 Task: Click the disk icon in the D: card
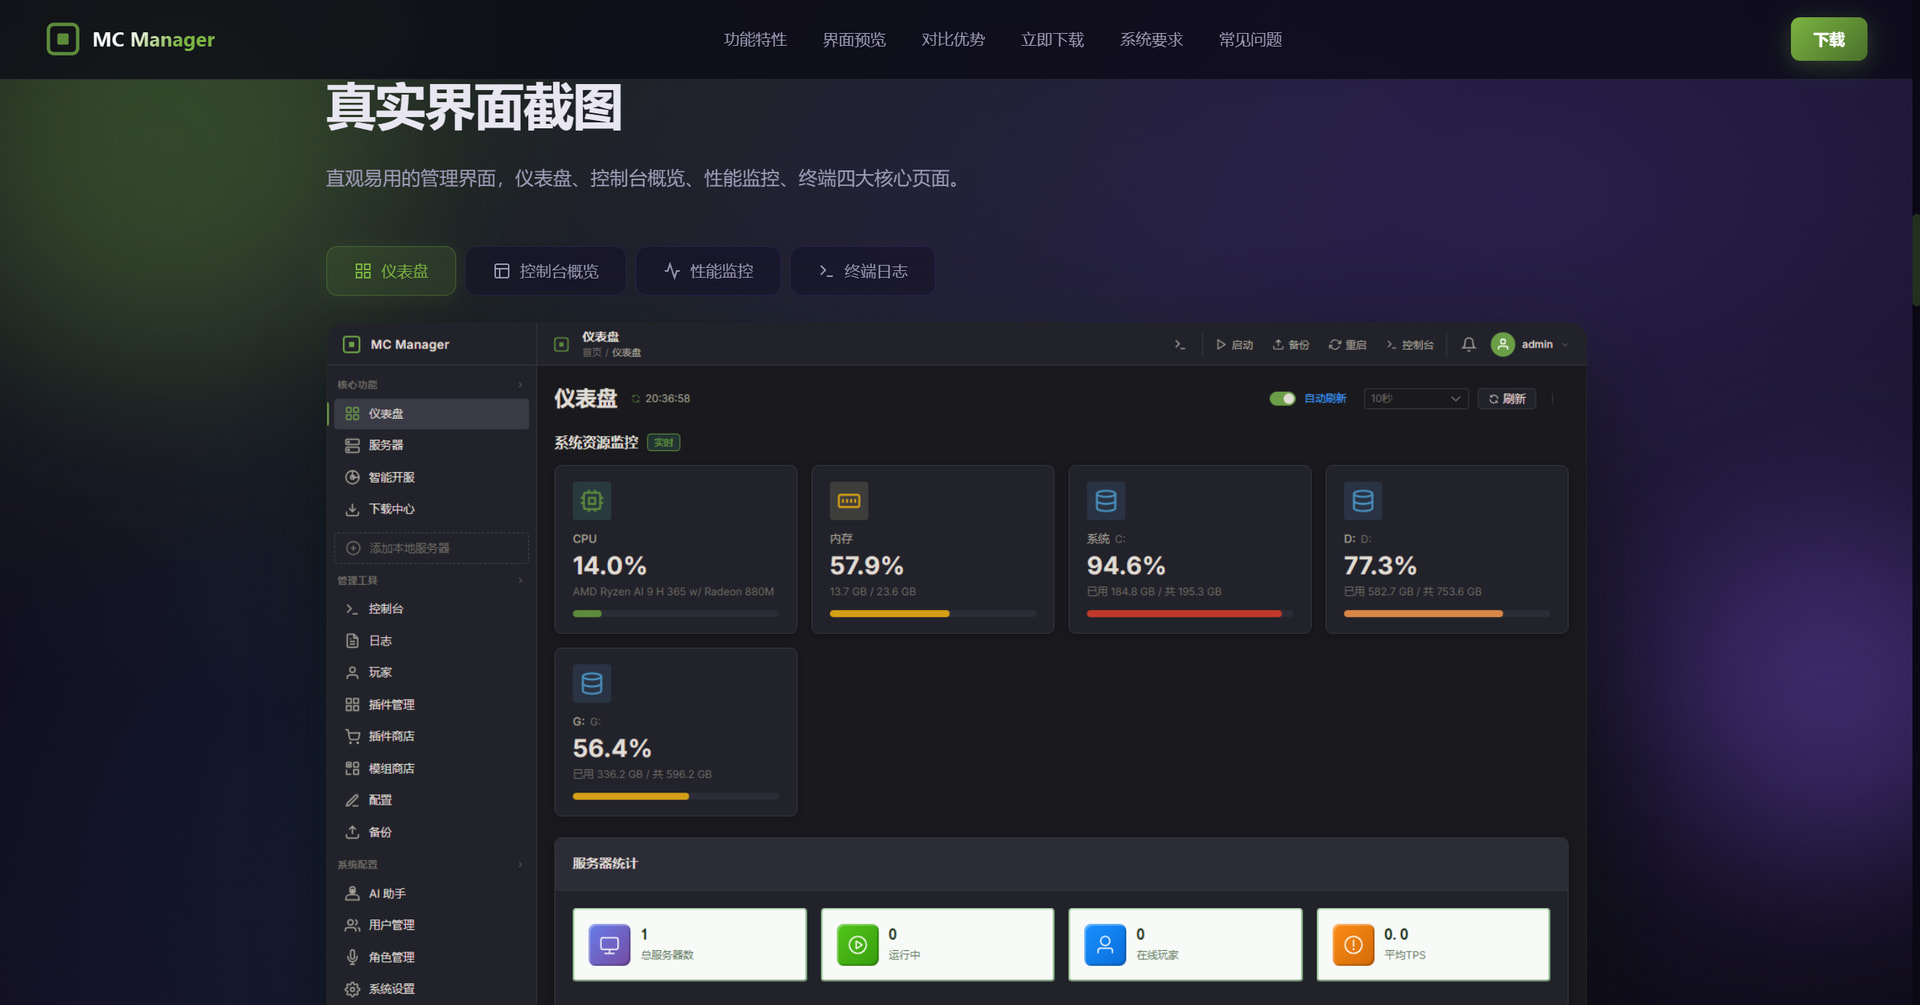1363,501
